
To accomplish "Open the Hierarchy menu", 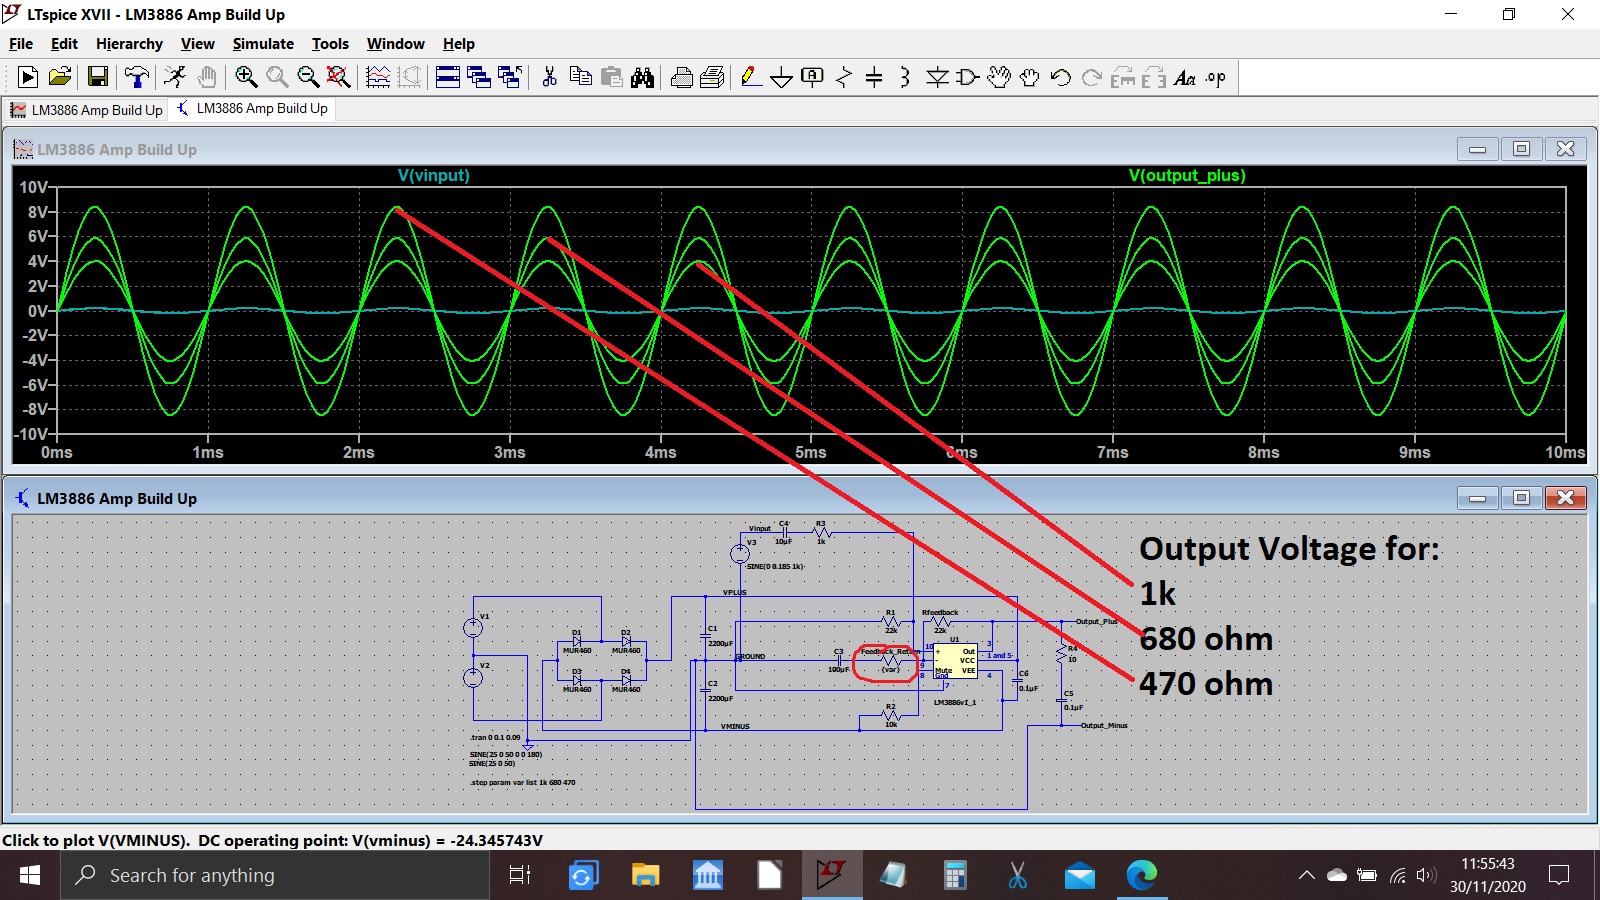I will pos(129,44).
